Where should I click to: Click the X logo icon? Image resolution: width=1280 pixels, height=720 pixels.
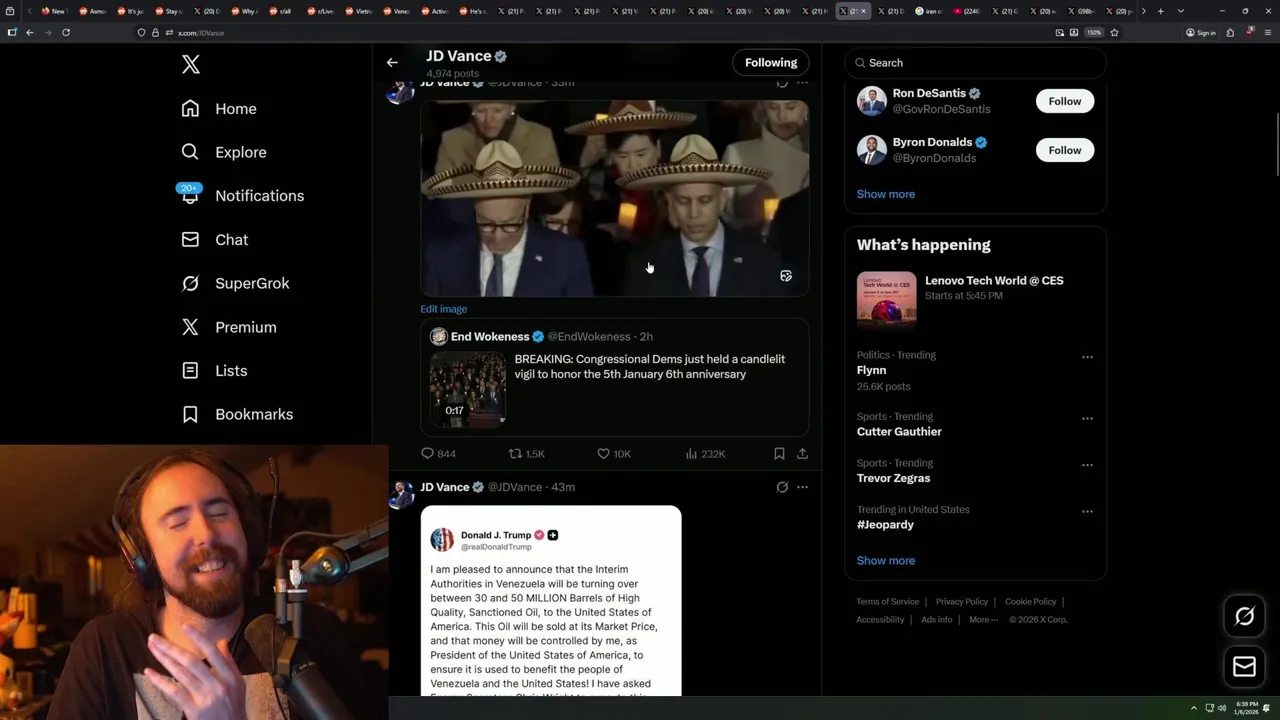pos(191,65)
